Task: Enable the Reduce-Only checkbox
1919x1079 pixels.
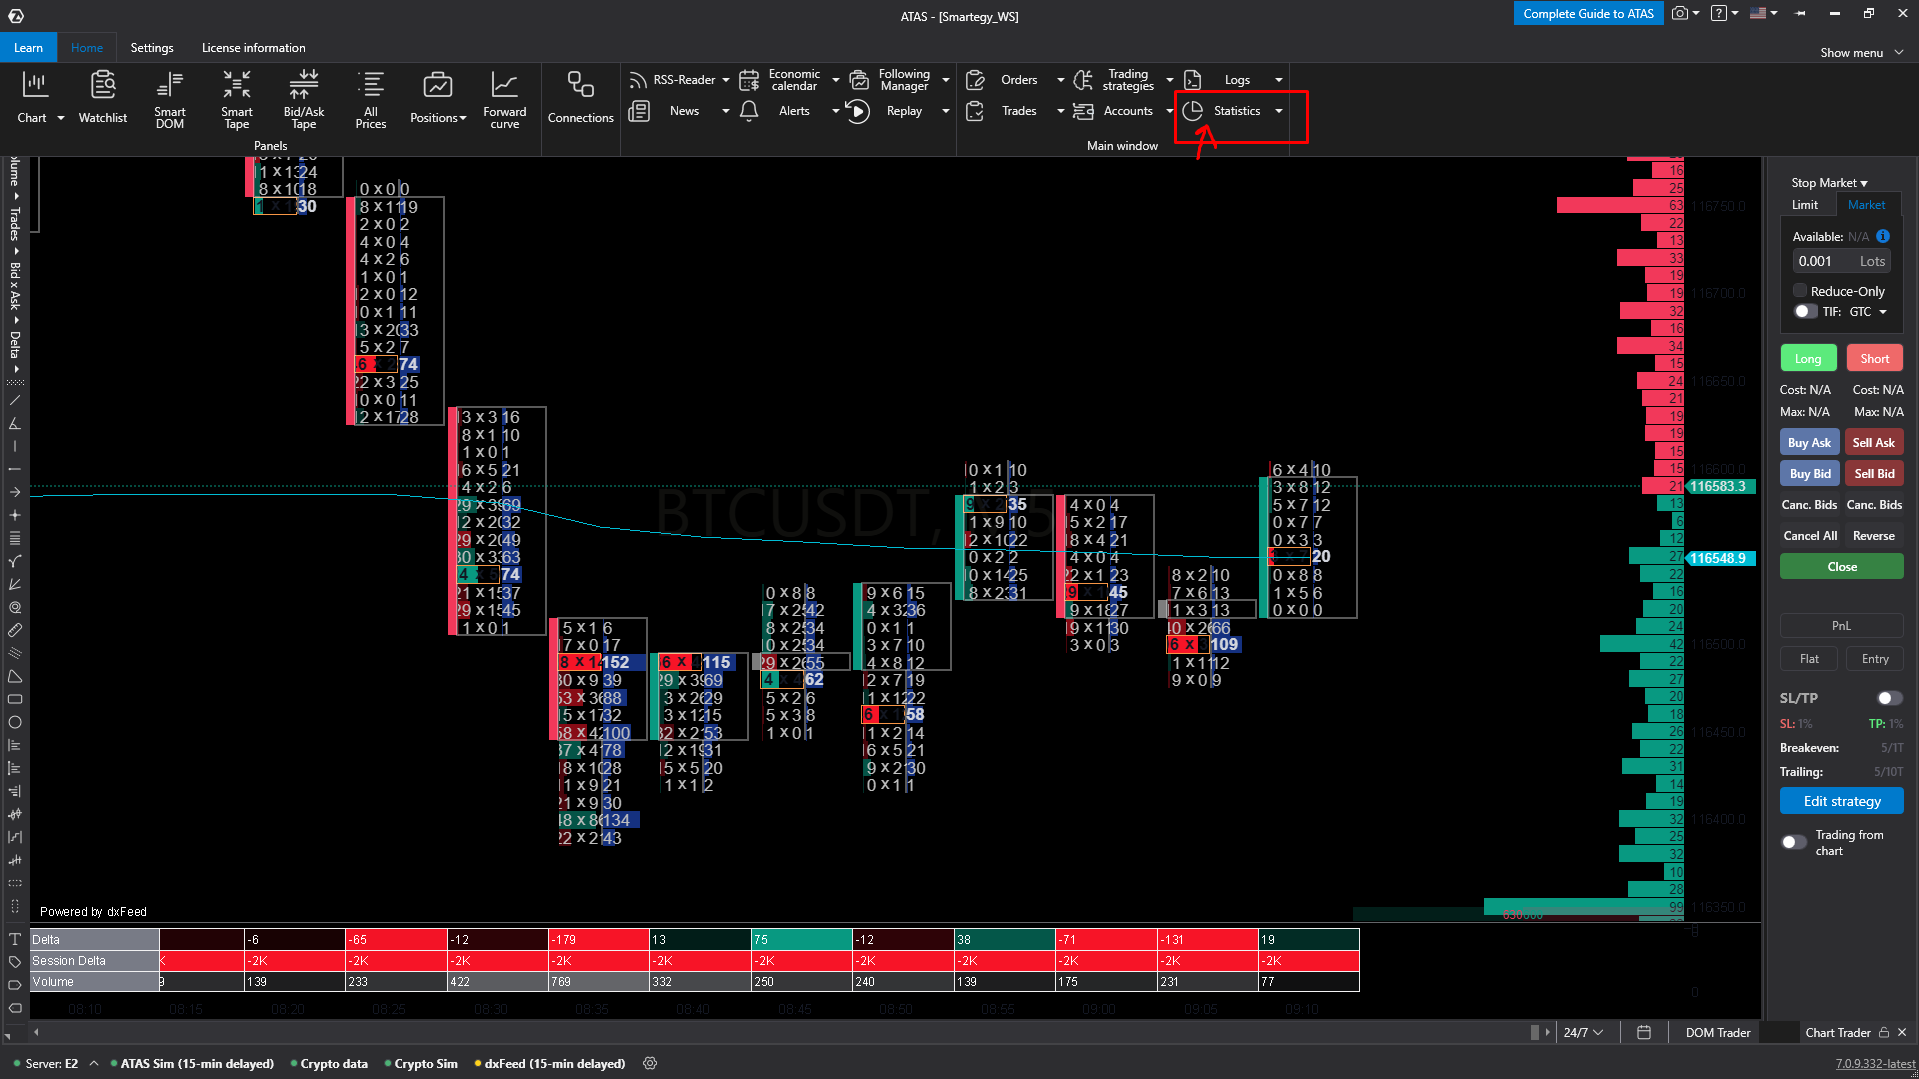Action: (x=1800, y=291)
